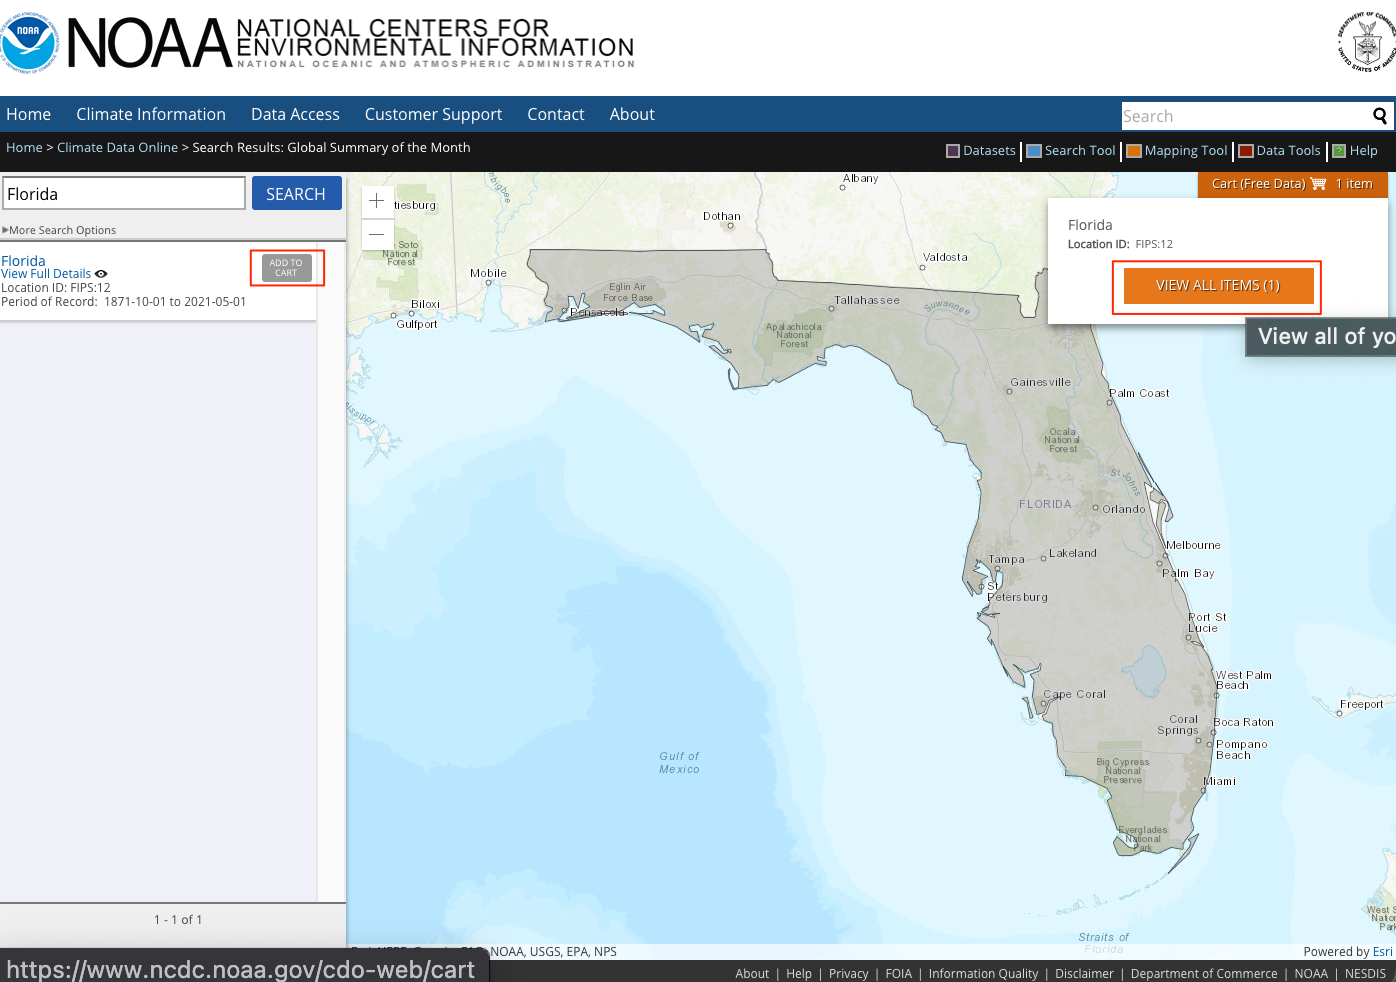Screen dimensions: 1396x982
Task: Open the Climate Information menu
Action: [151, 114]
